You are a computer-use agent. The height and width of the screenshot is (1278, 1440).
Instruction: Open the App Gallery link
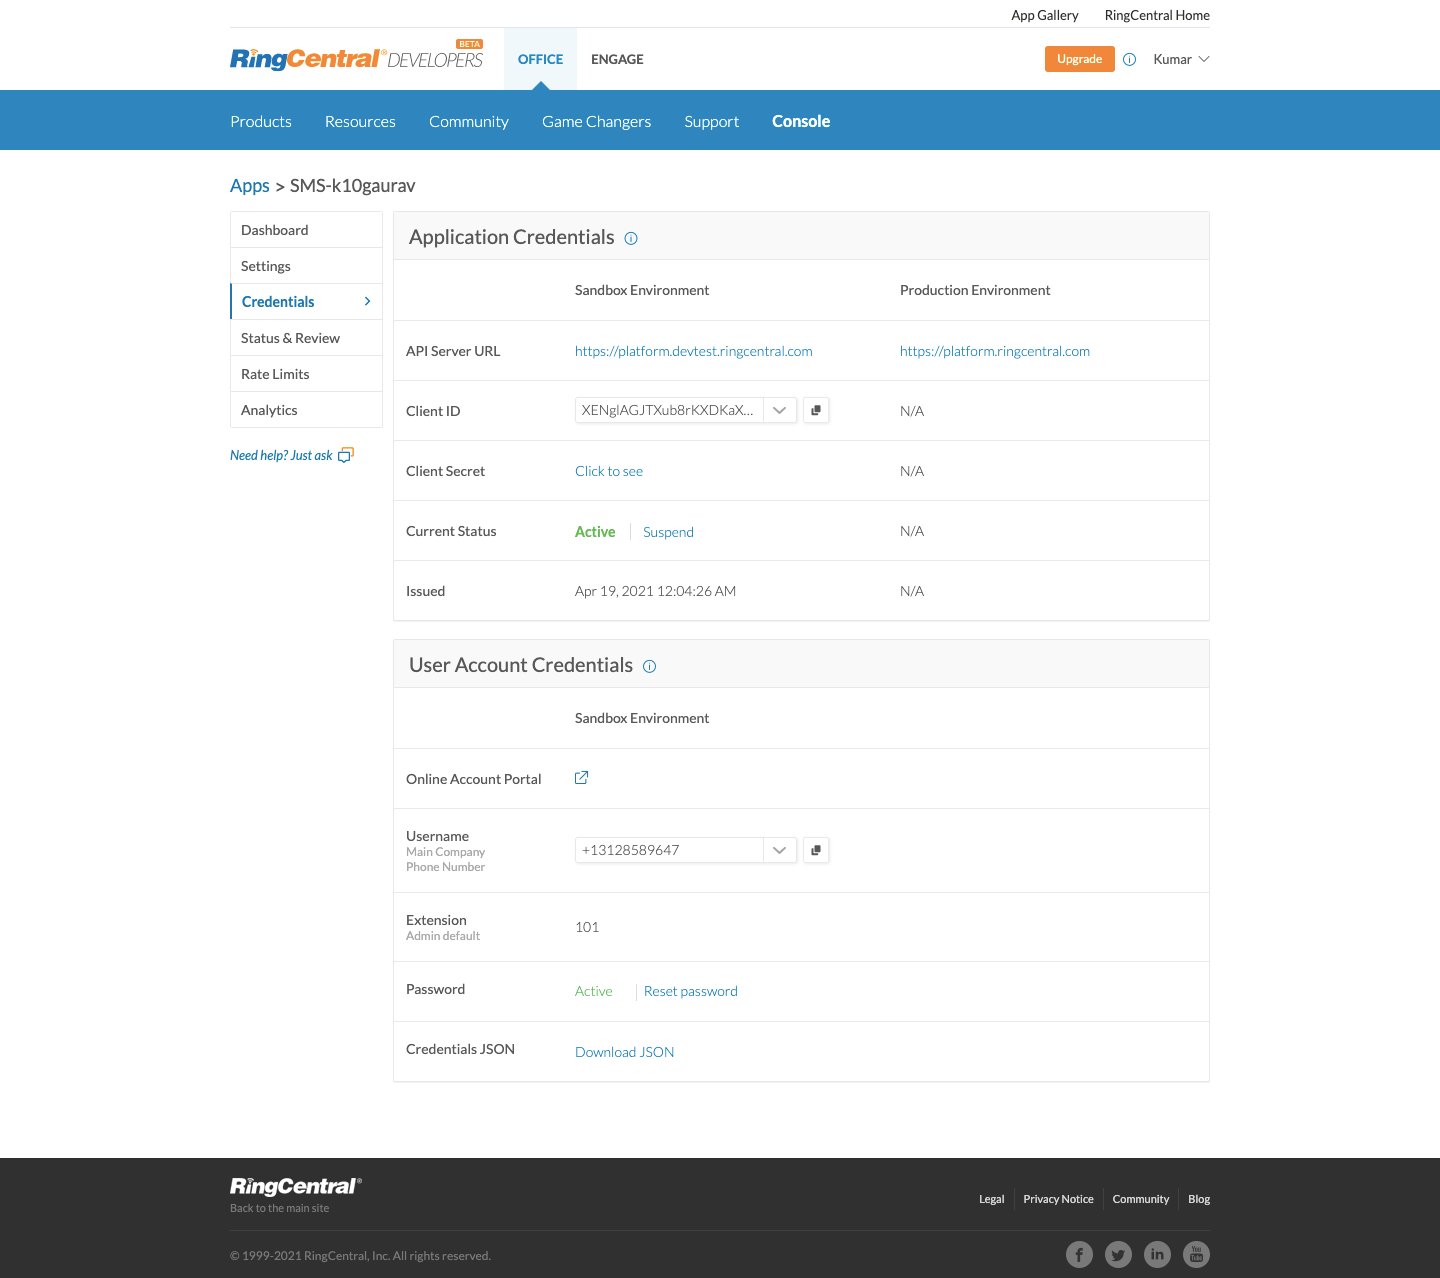tap(1045, 15)
